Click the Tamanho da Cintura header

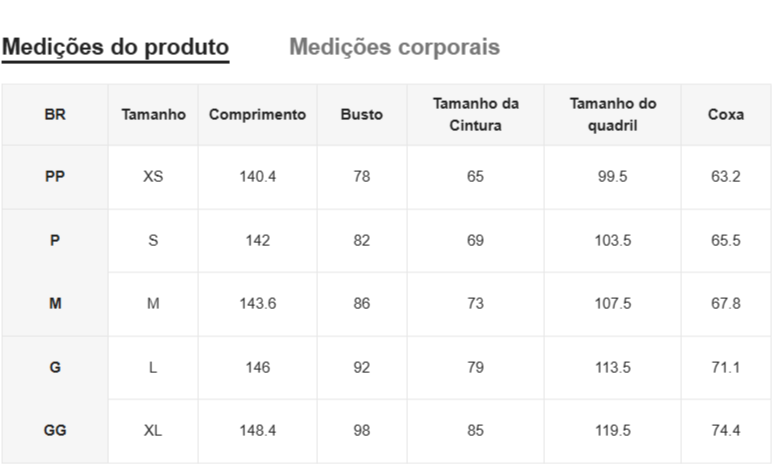[475, 115]
